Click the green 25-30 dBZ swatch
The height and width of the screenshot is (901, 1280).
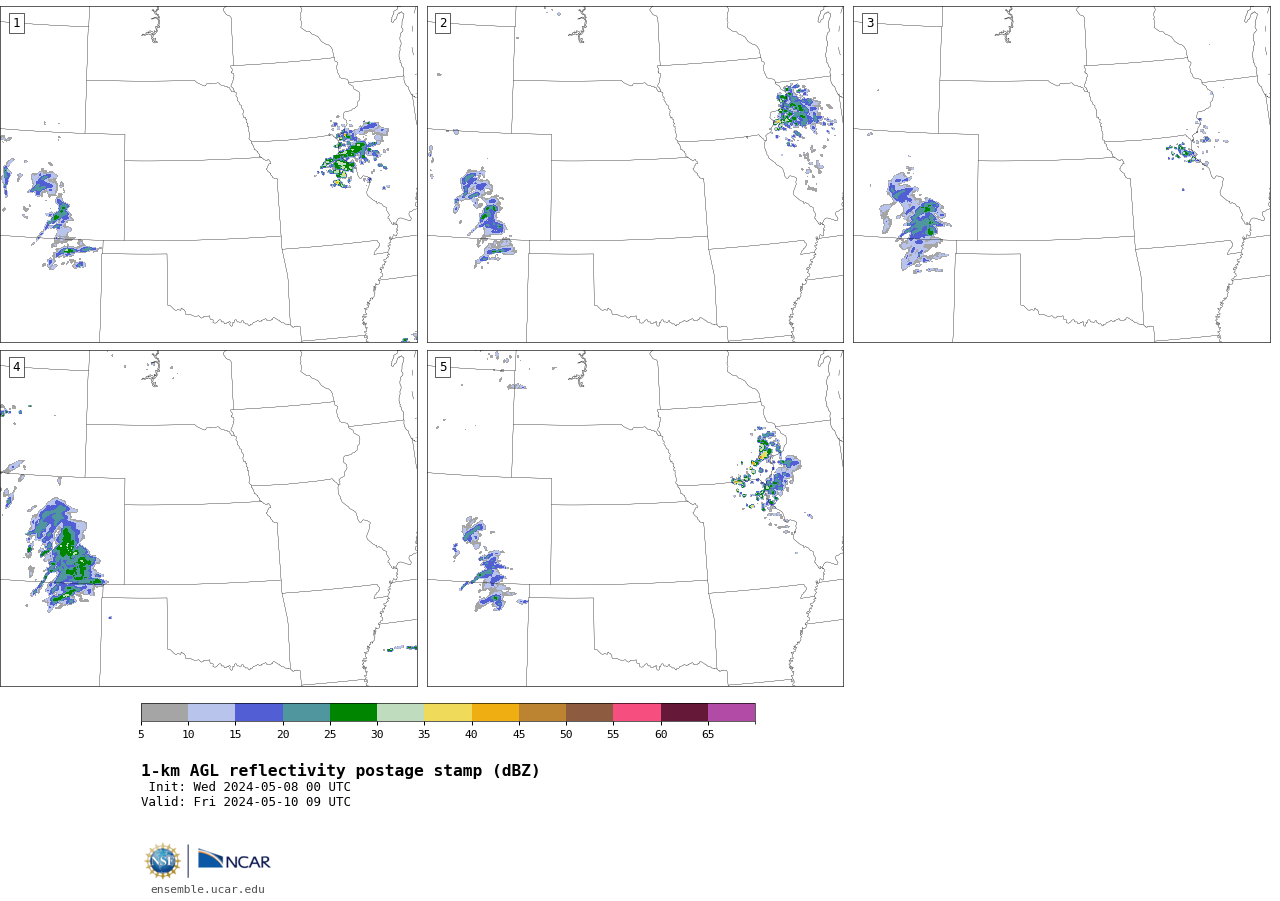click(x=353, y=713)
